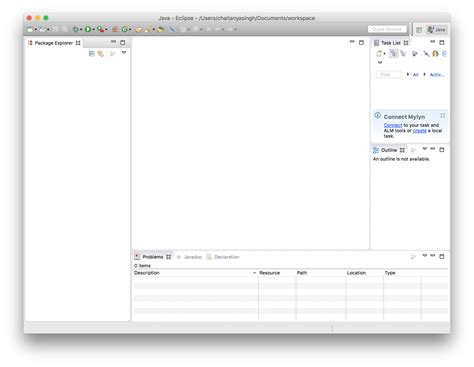Image resolution: width=474 pixels, height=367 pixels.
Task: Open the Debug configurations dropdown arrow
Action: click(81, 30)
